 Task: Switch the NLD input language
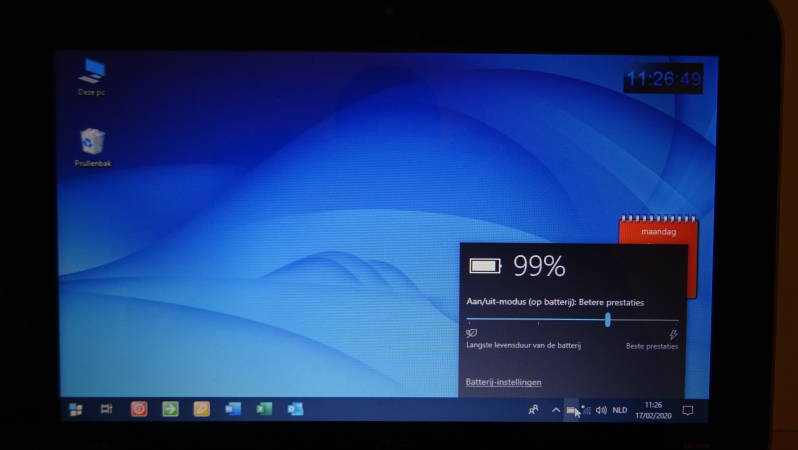620,410
